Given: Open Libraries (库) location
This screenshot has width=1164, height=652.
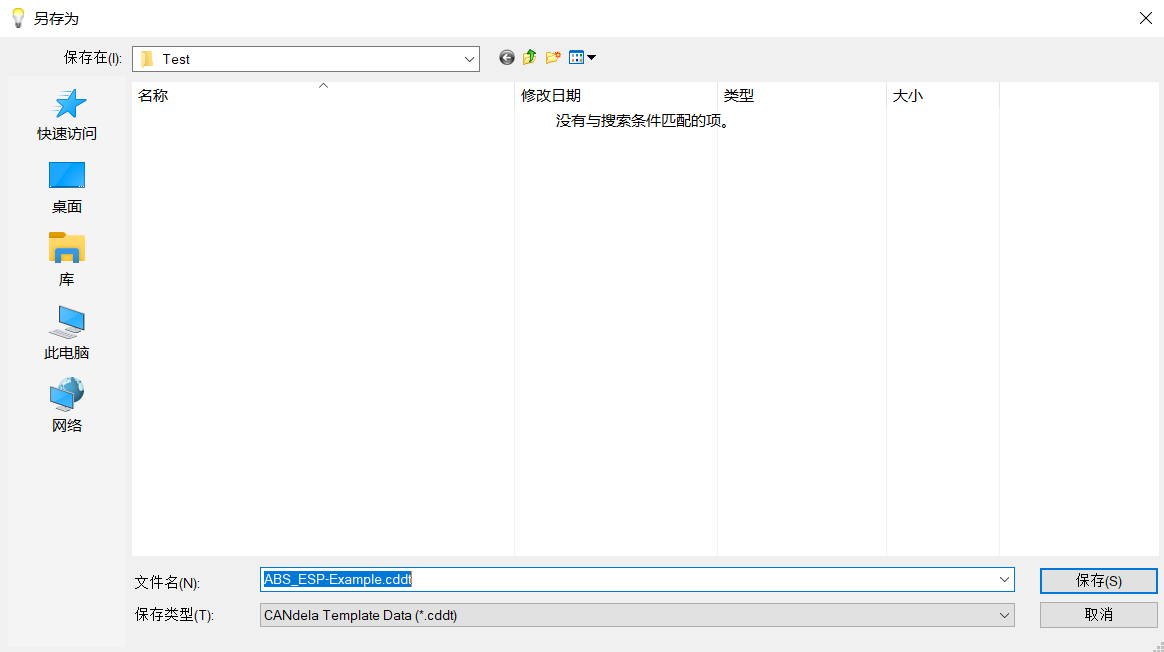Looking at the screenshot, I should (x=67, y=261).
